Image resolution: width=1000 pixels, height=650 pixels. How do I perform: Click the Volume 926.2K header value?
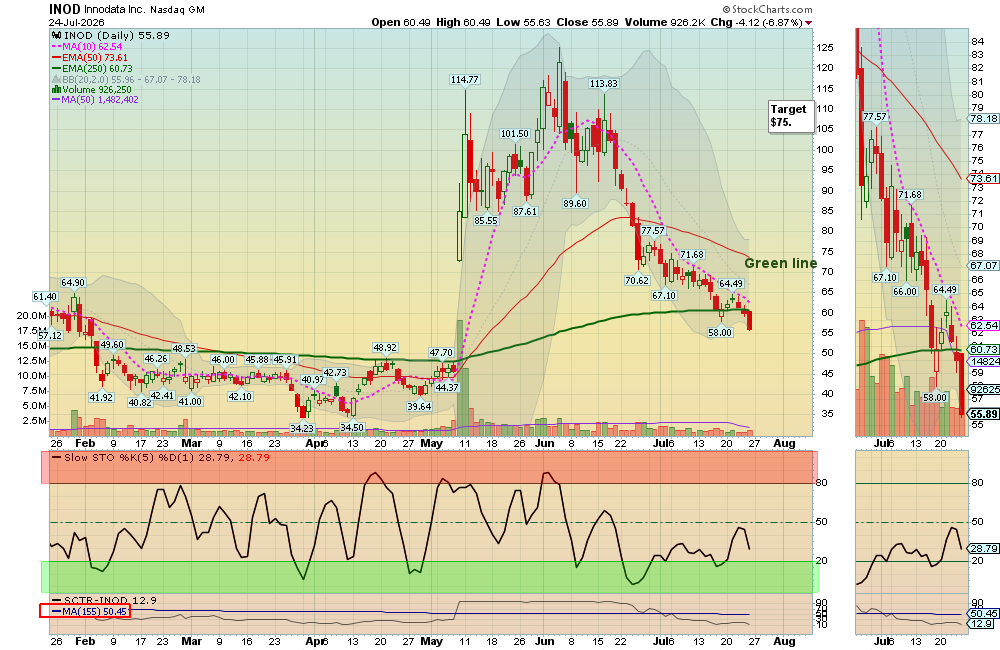pyautogui.click(x=665, y=22)
